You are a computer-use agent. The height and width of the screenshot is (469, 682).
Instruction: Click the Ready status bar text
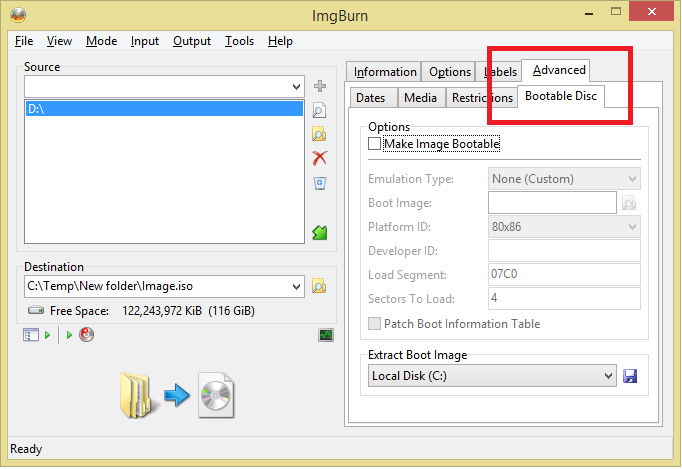coord(26,449)
